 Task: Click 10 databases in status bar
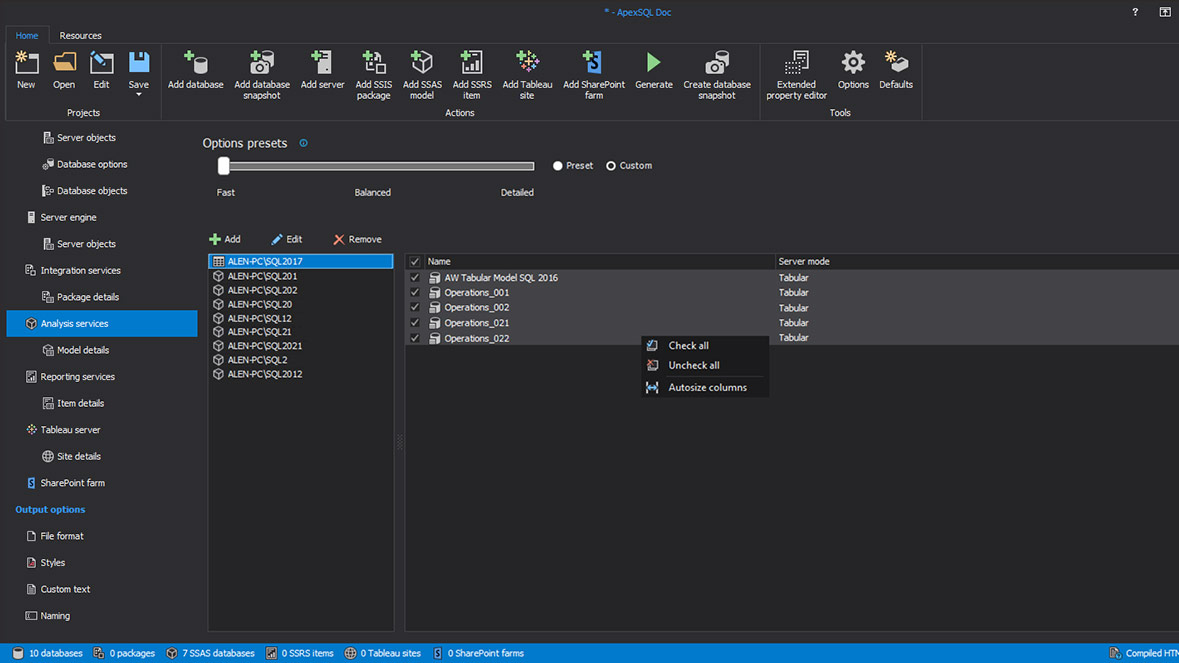click(x=47, y=653)
